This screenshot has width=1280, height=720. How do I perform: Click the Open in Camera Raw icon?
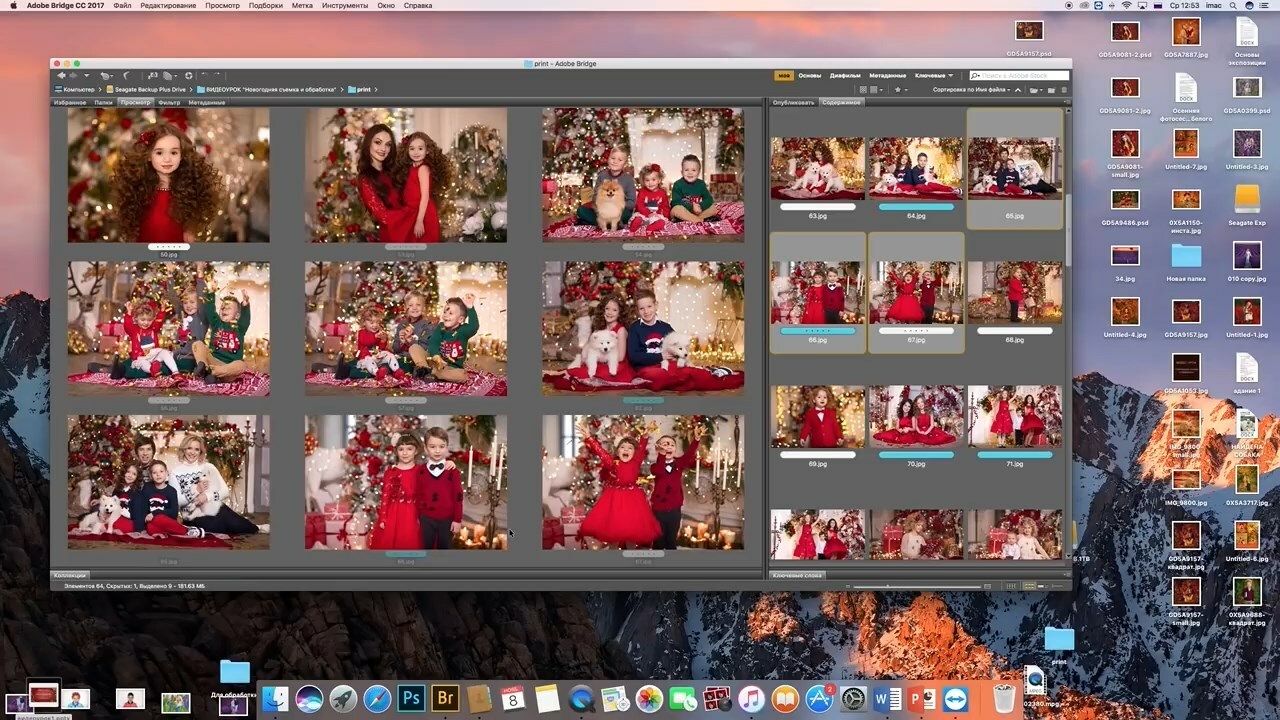[x=188, y=76]
